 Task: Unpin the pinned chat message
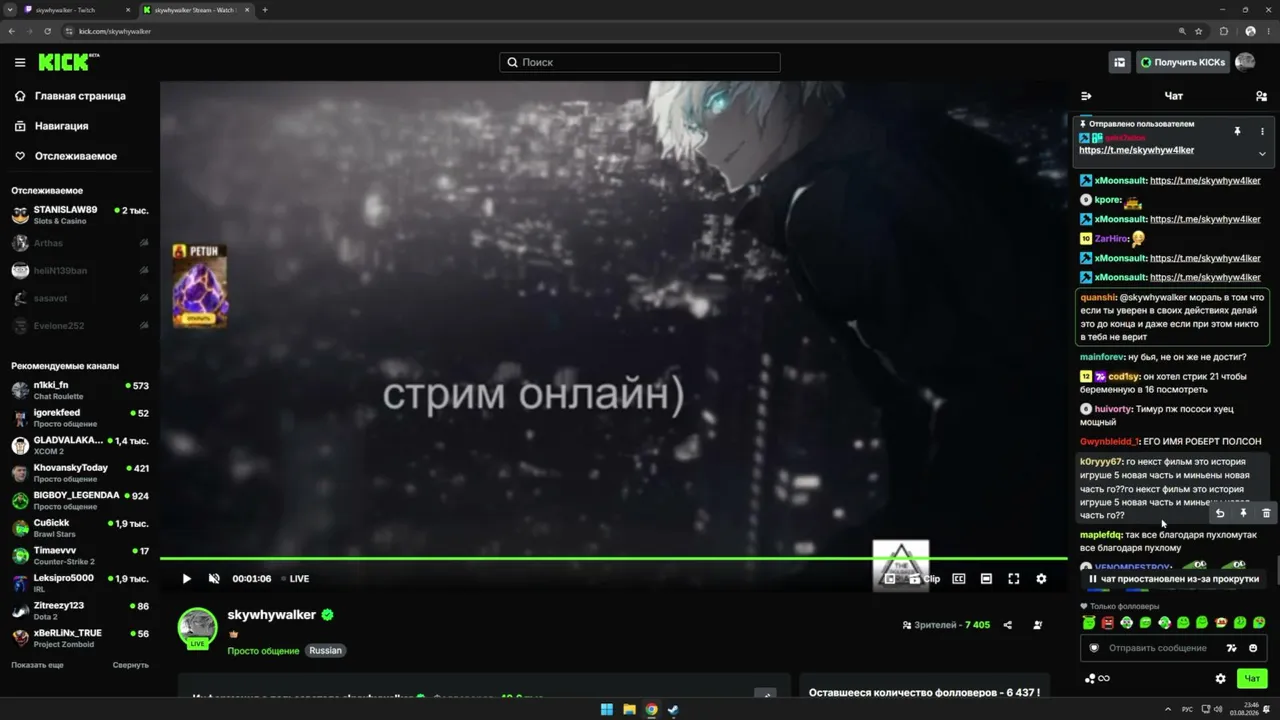[1237, 131]
